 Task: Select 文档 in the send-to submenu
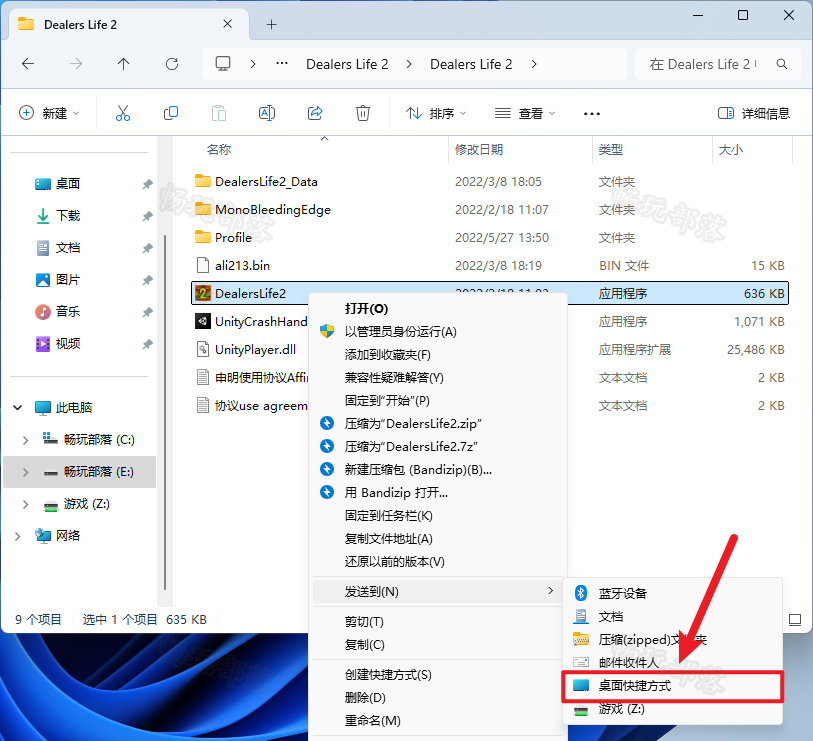[x=672, y=617]
